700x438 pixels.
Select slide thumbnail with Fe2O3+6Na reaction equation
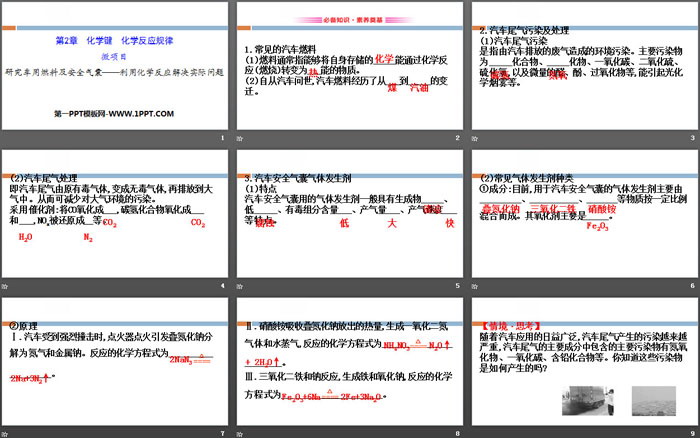(x=350, y=361)
